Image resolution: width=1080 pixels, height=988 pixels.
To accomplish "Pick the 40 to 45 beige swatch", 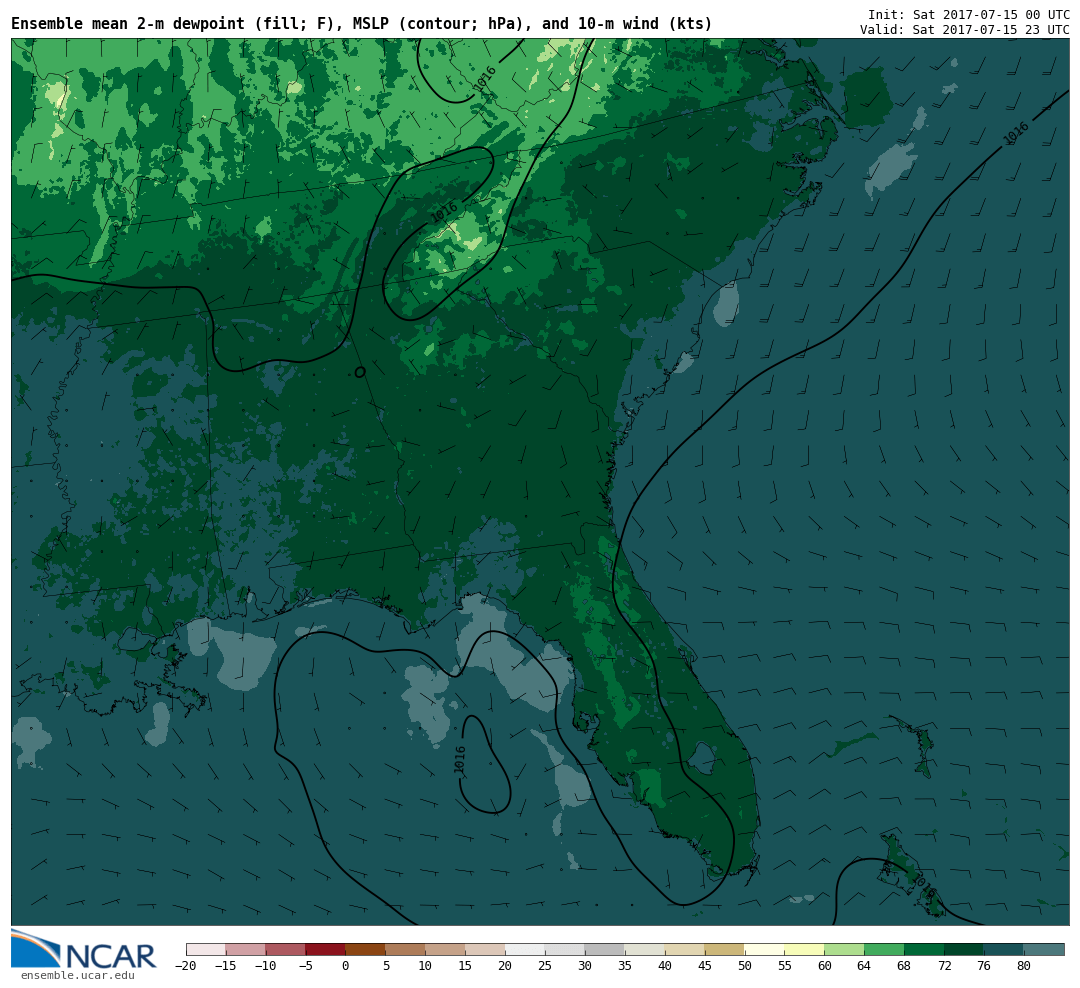I will [685, 949].
